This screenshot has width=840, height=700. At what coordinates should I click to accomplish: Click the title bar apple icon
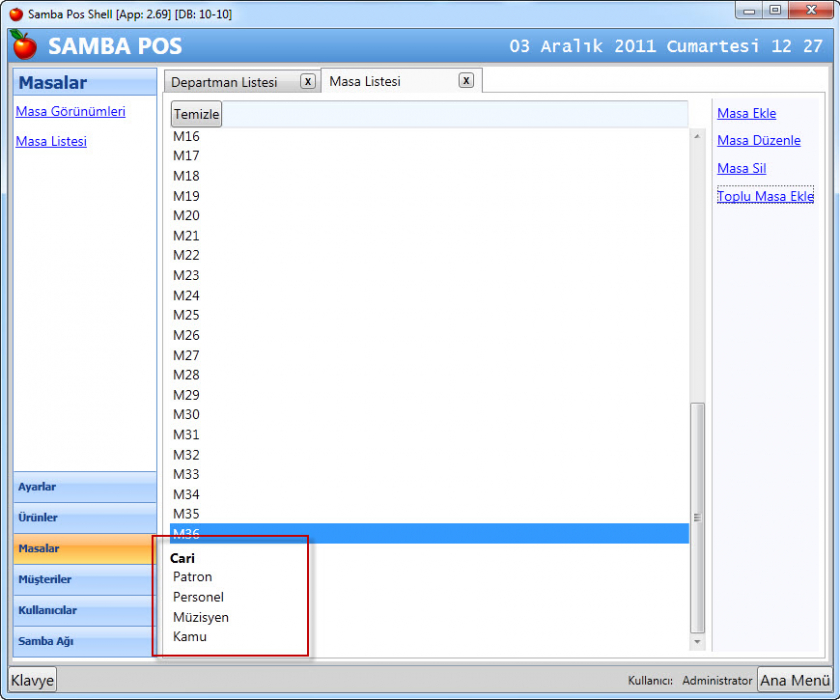pos(17,13)
